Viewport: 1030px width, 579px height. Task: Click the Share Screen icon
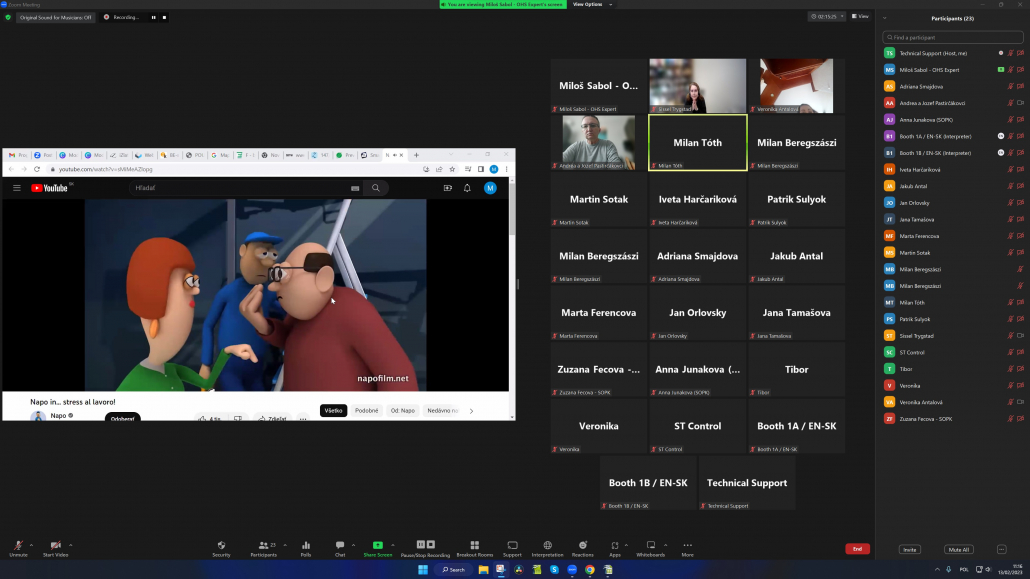point(377,546)
